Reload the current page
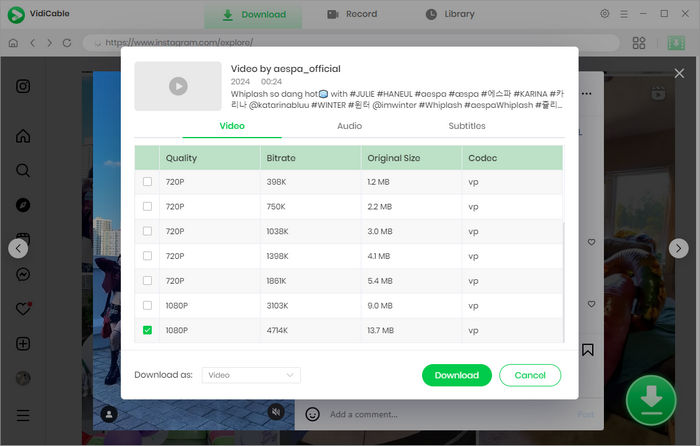The image size is (700, 446). [x=67, y=43]
